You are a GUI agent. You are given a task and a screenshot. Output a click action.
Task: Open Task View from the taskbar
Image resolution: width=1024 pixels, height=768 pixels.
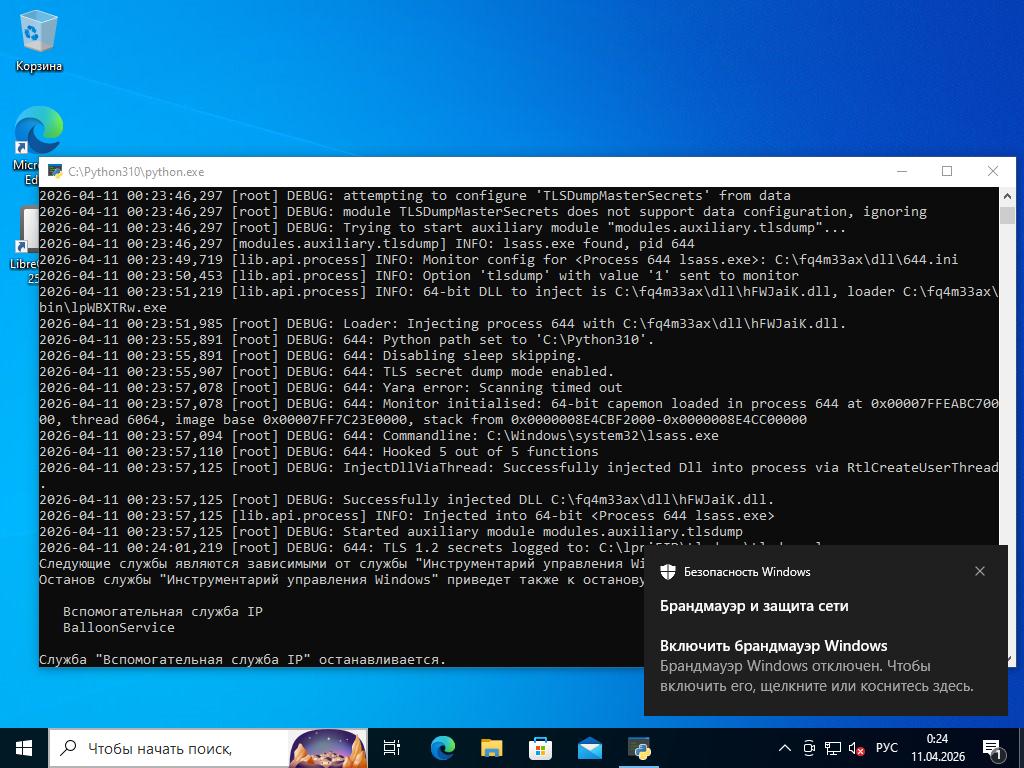tap(392, 747)
